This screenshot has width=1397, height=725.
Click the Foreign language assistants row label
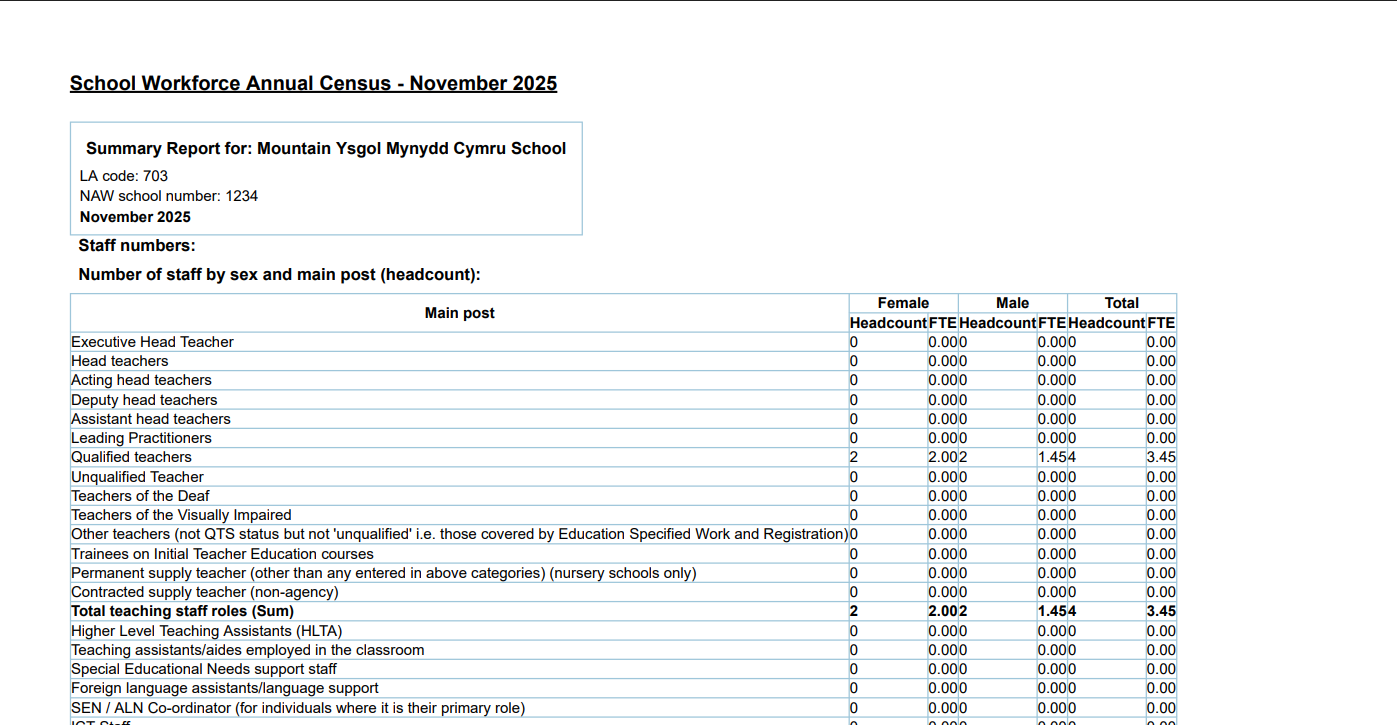[x=225, y=688]
